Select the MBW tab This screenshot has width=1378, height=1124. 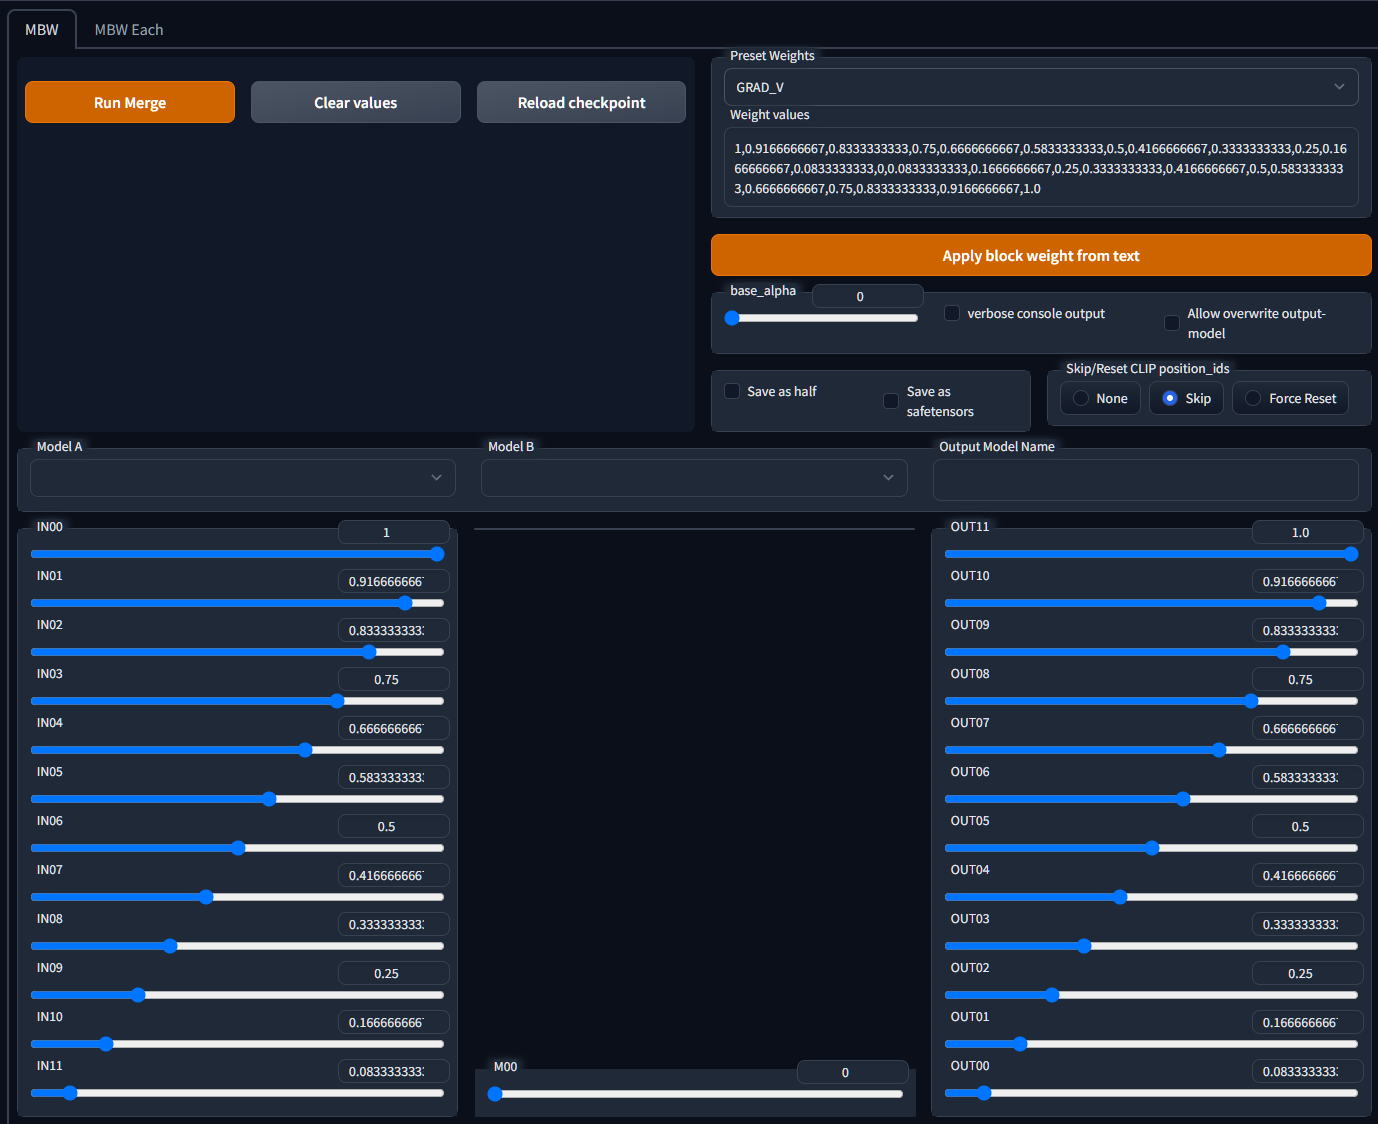pos(42,30)
